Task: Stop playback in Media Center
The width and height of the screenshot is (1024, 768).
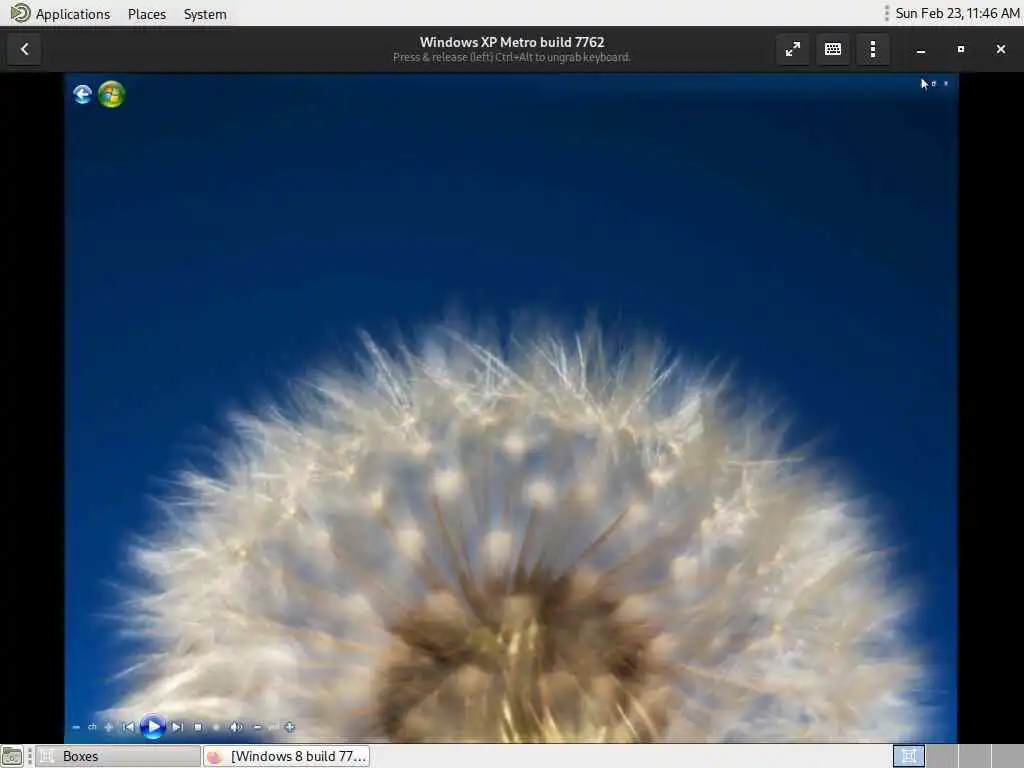Action: [x=198, y=727]
